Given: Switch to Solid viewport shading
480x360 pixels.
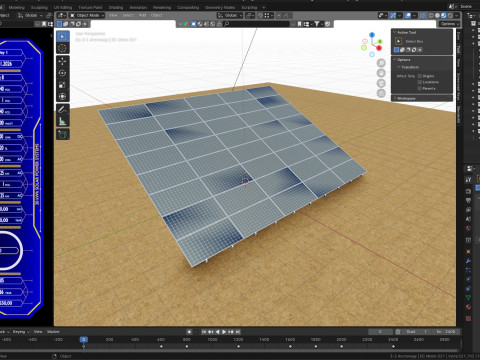Looking at the screenshot, I should point(437,16).
